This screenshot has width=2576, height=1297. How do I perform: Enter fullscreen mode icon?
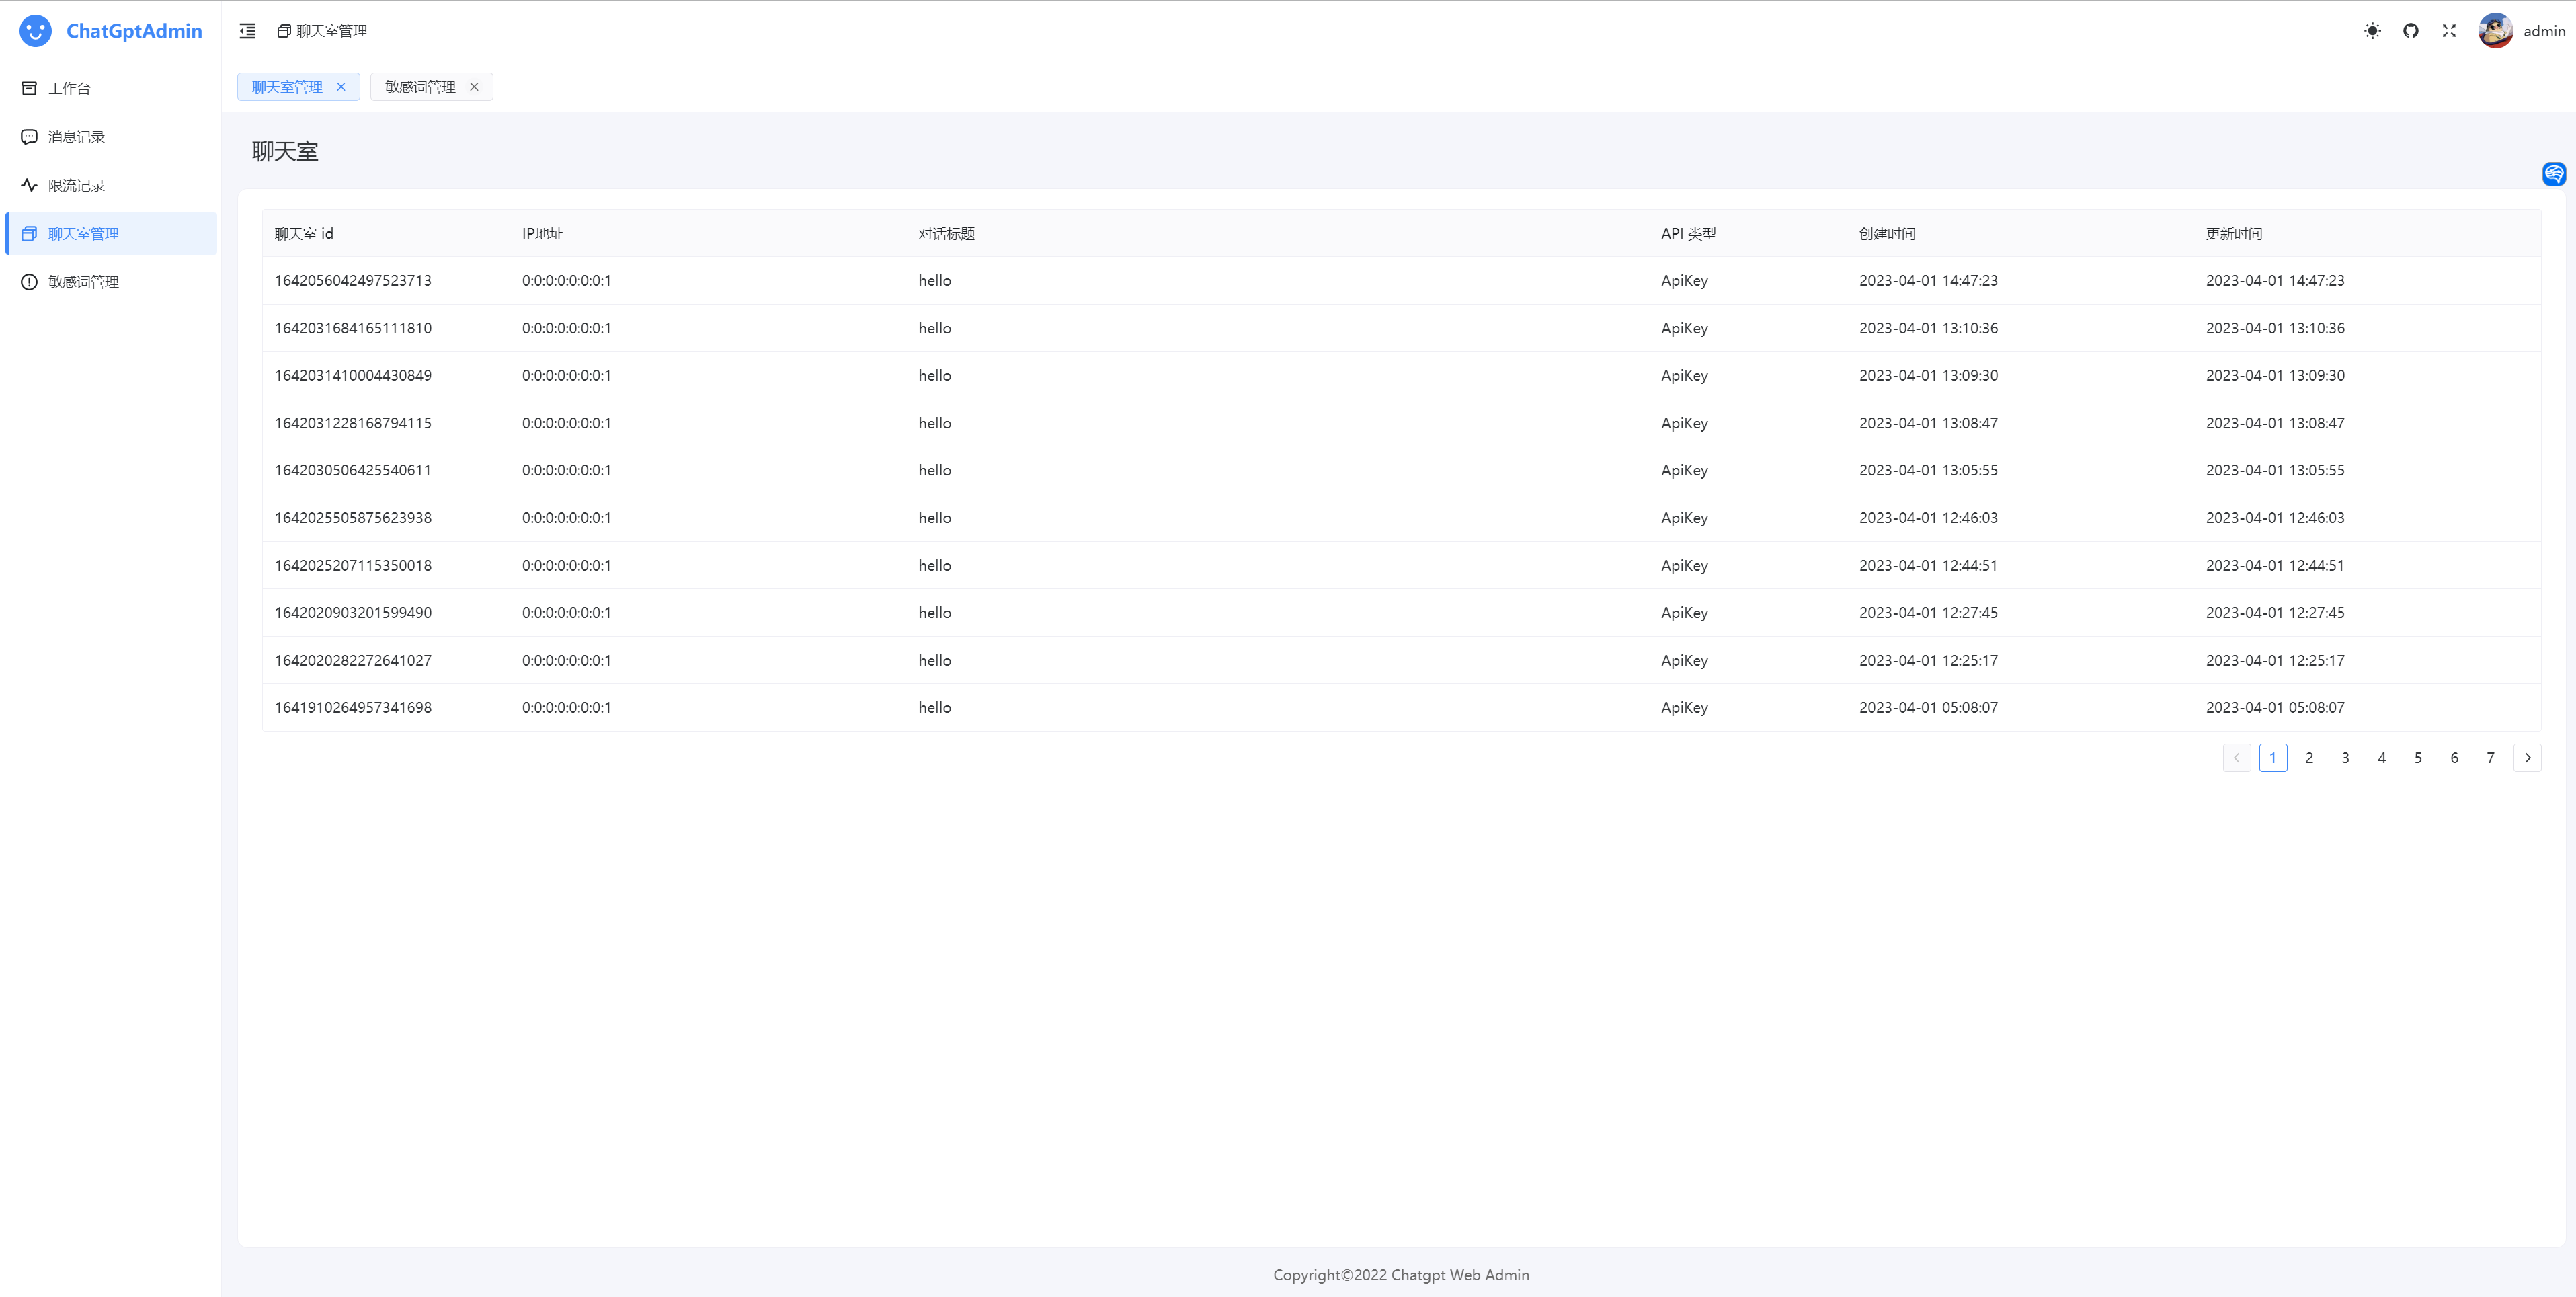(2449, 31)
